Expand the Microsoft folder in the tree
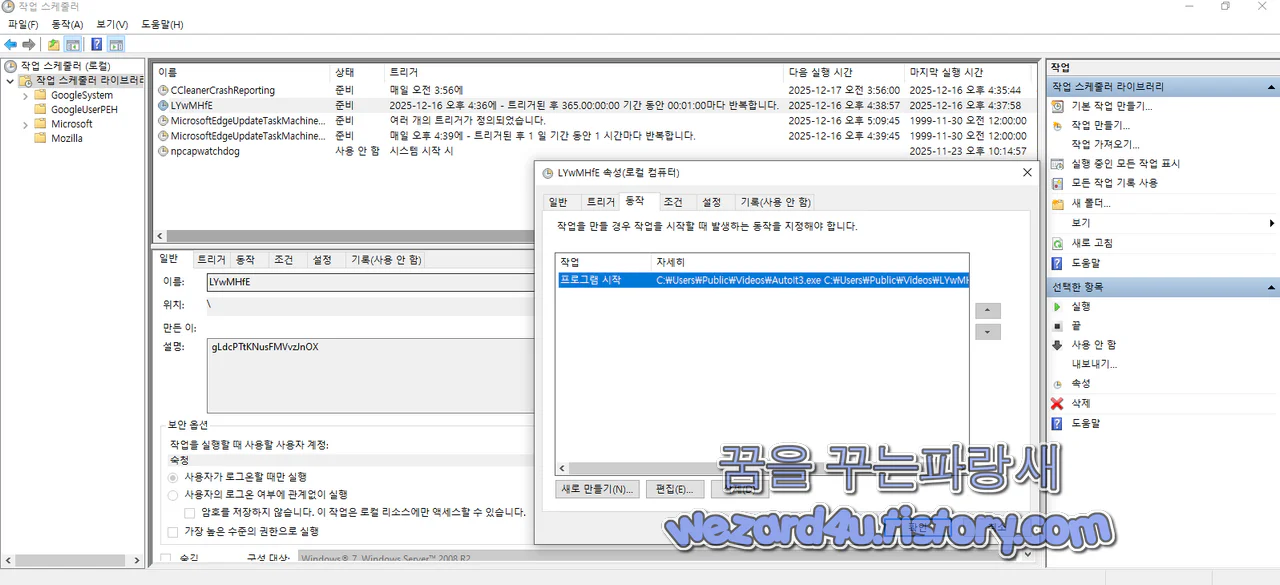This screenshot has height=585, width=1280. click(26, 123)
